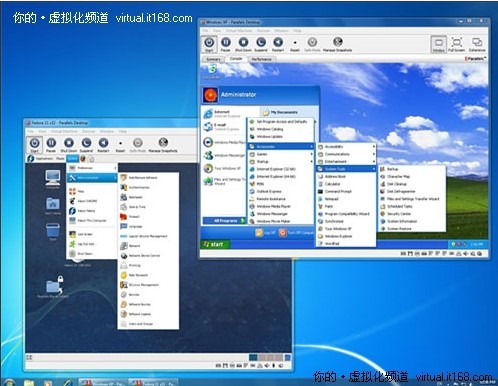The image size is (498, 386).
Task: Launch Paint from Accessories menu
Action: click(346, 206)
